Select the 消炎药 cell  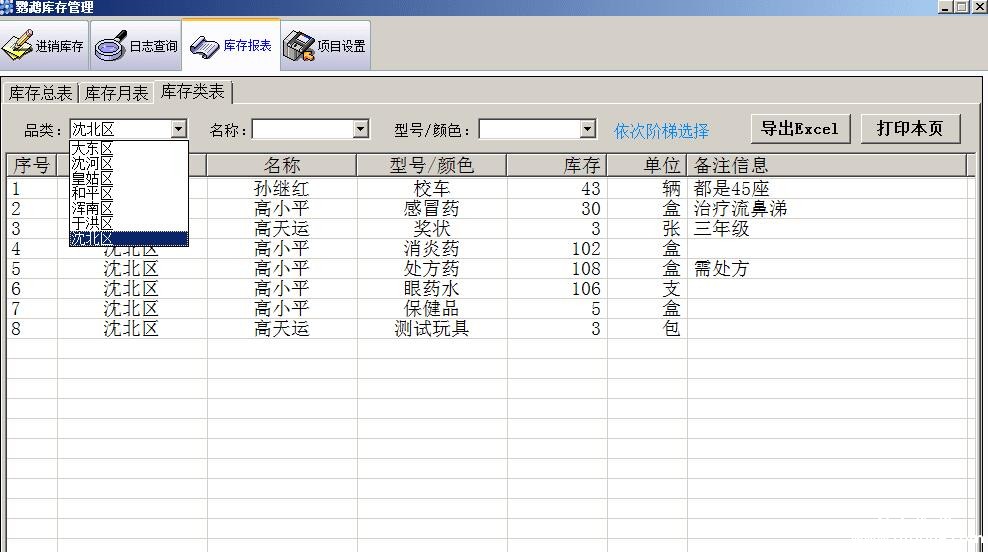click(432, 249)
